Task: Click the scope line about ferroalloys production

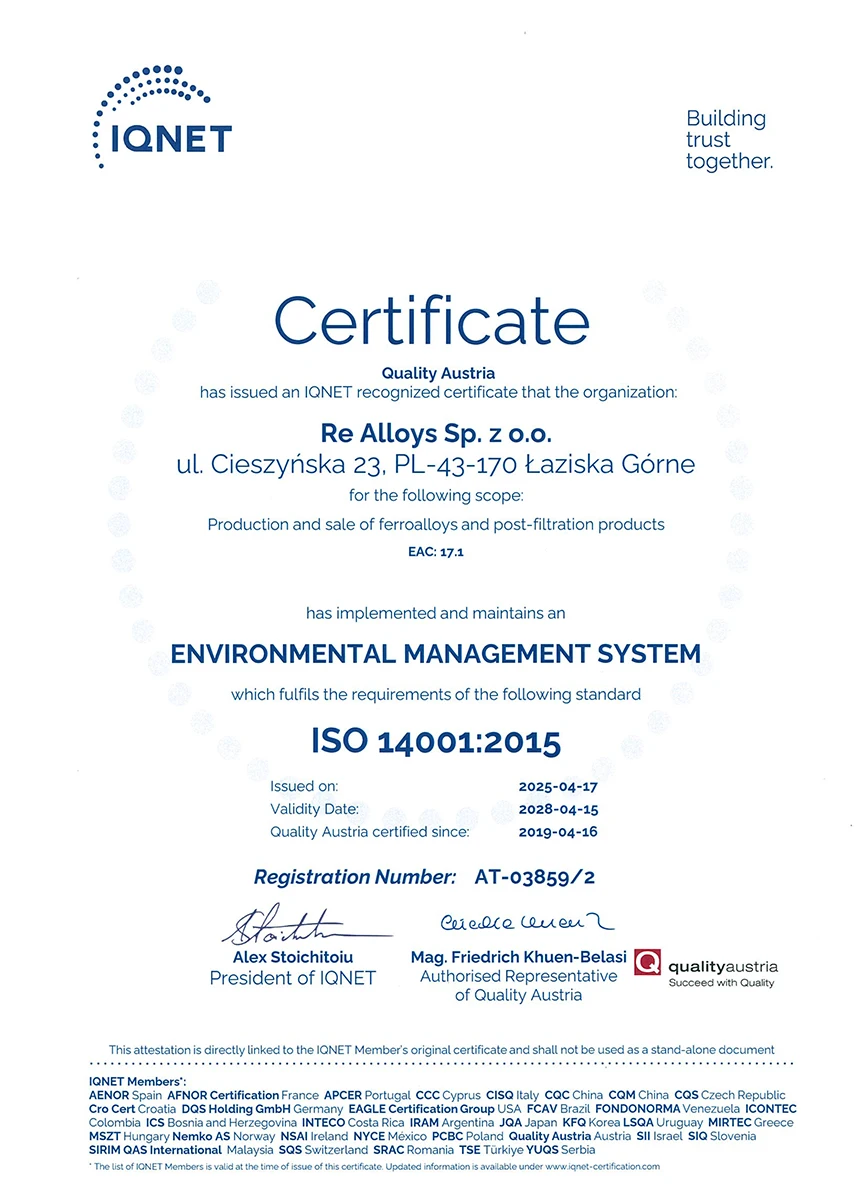Action: (x=435, y=524)
